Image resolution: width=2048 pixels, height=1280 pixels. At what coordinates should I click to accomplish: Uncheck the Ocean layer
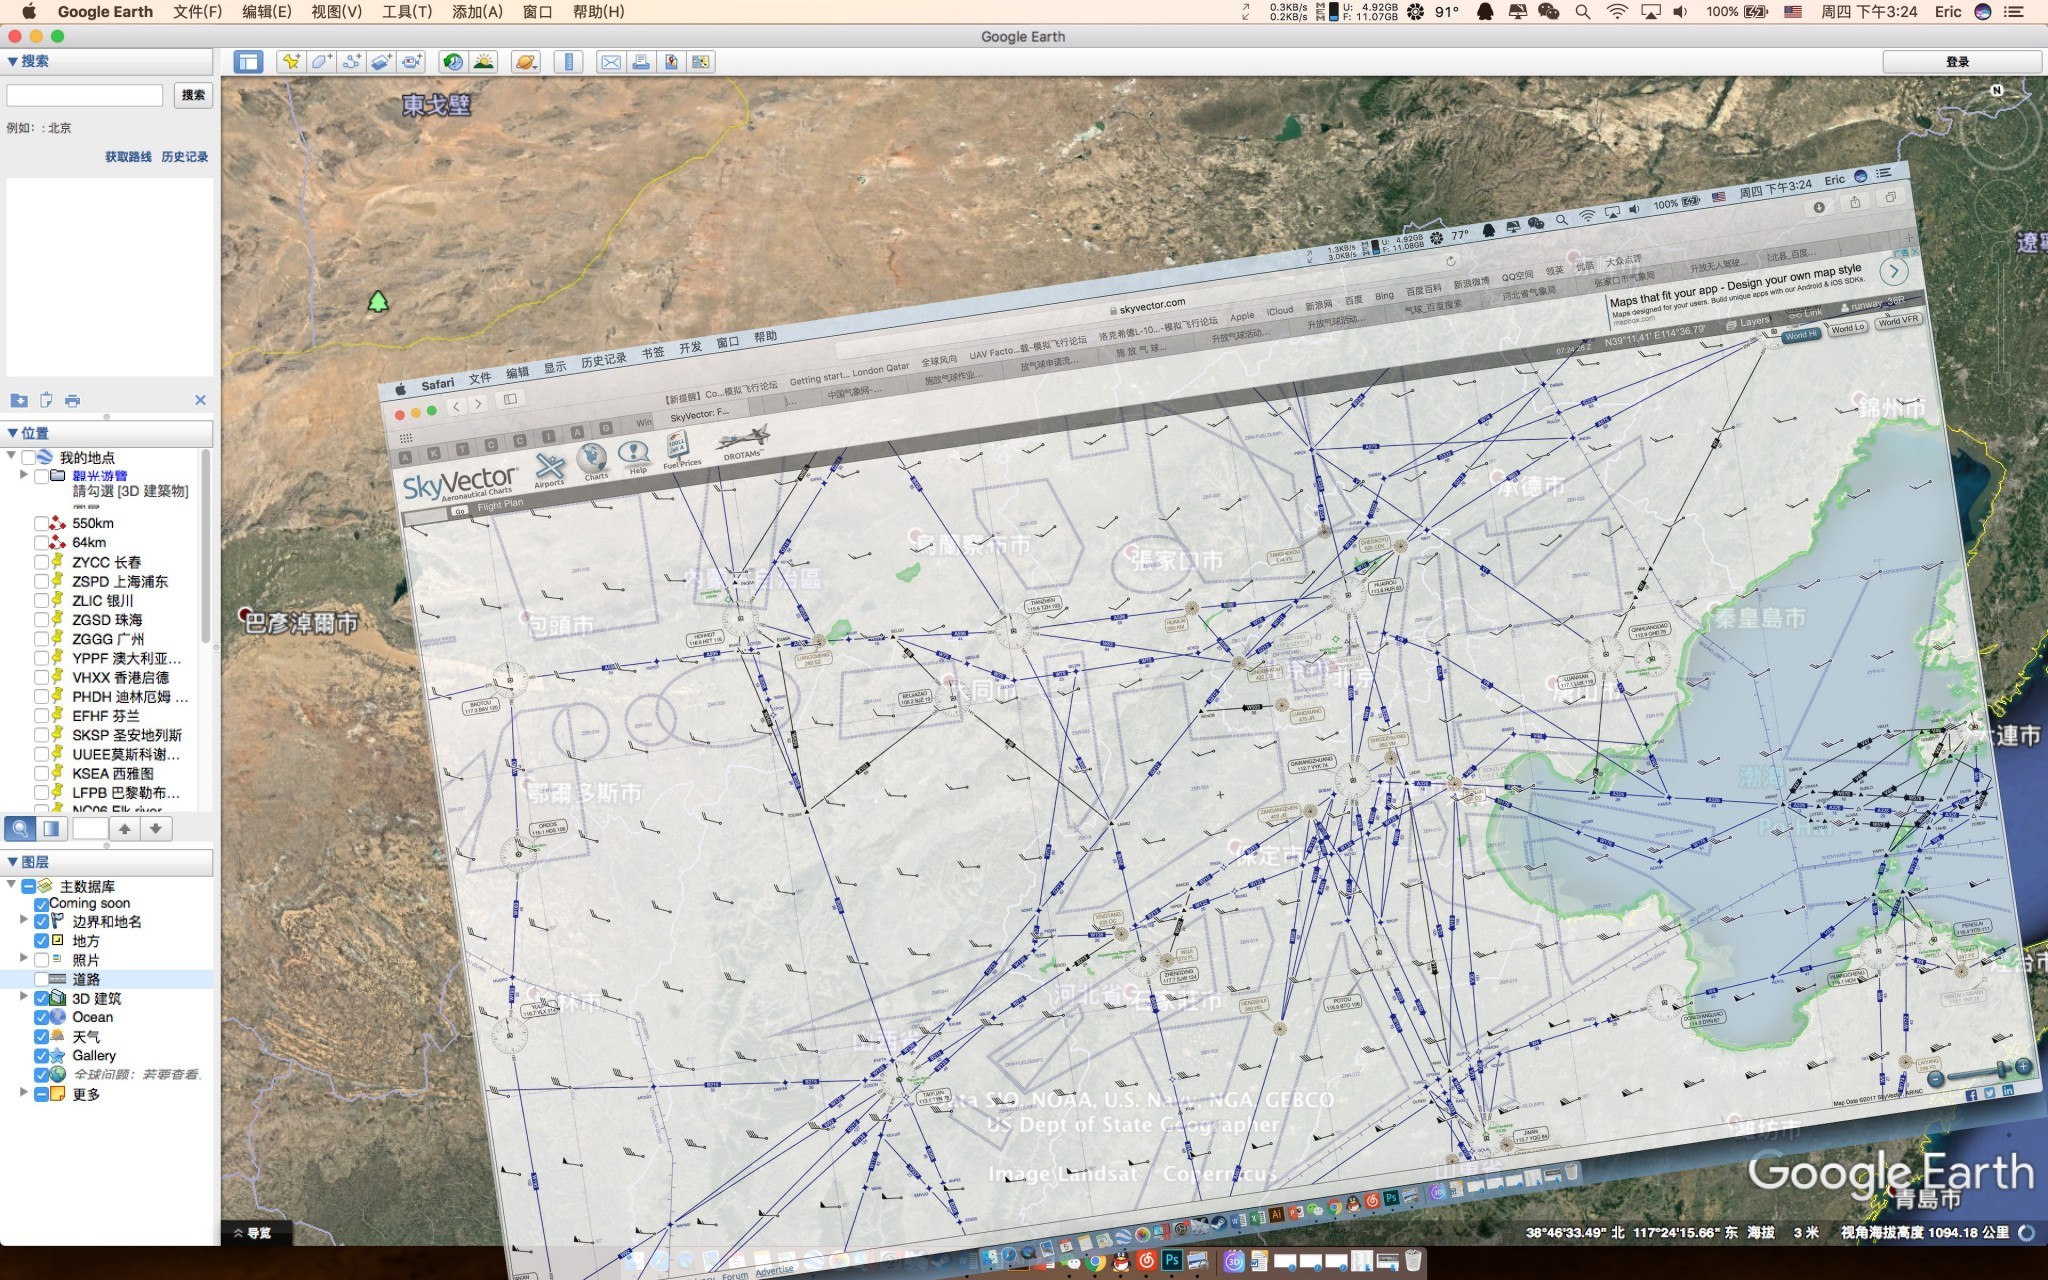(x=41, y=1017)
